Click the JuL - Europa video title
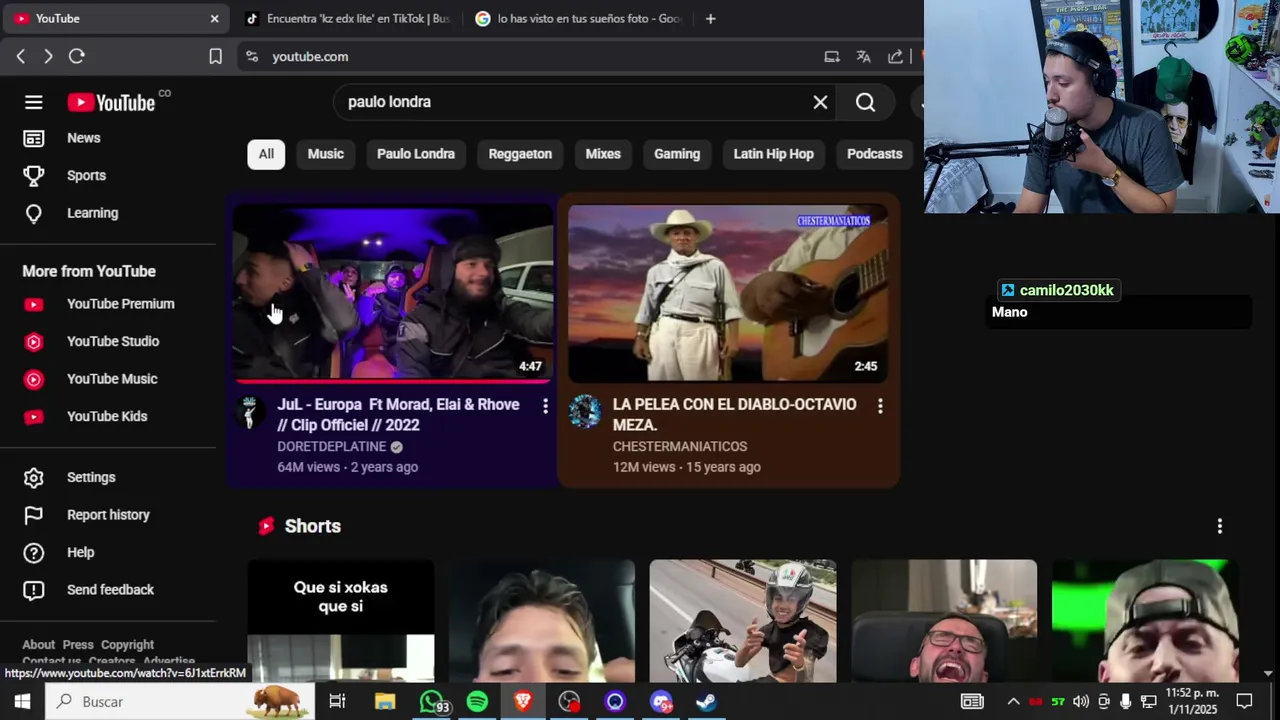The height and width of the screenshot is (720, 1280). point(398,415)
